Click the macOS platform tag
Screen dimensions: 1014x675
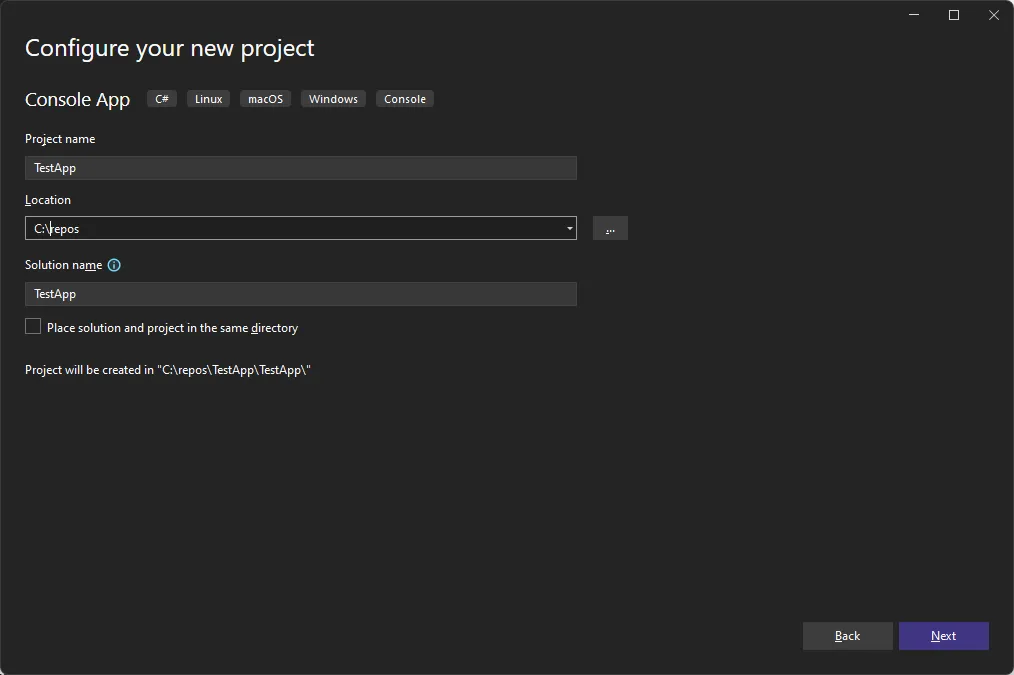(x=265, y=98)
